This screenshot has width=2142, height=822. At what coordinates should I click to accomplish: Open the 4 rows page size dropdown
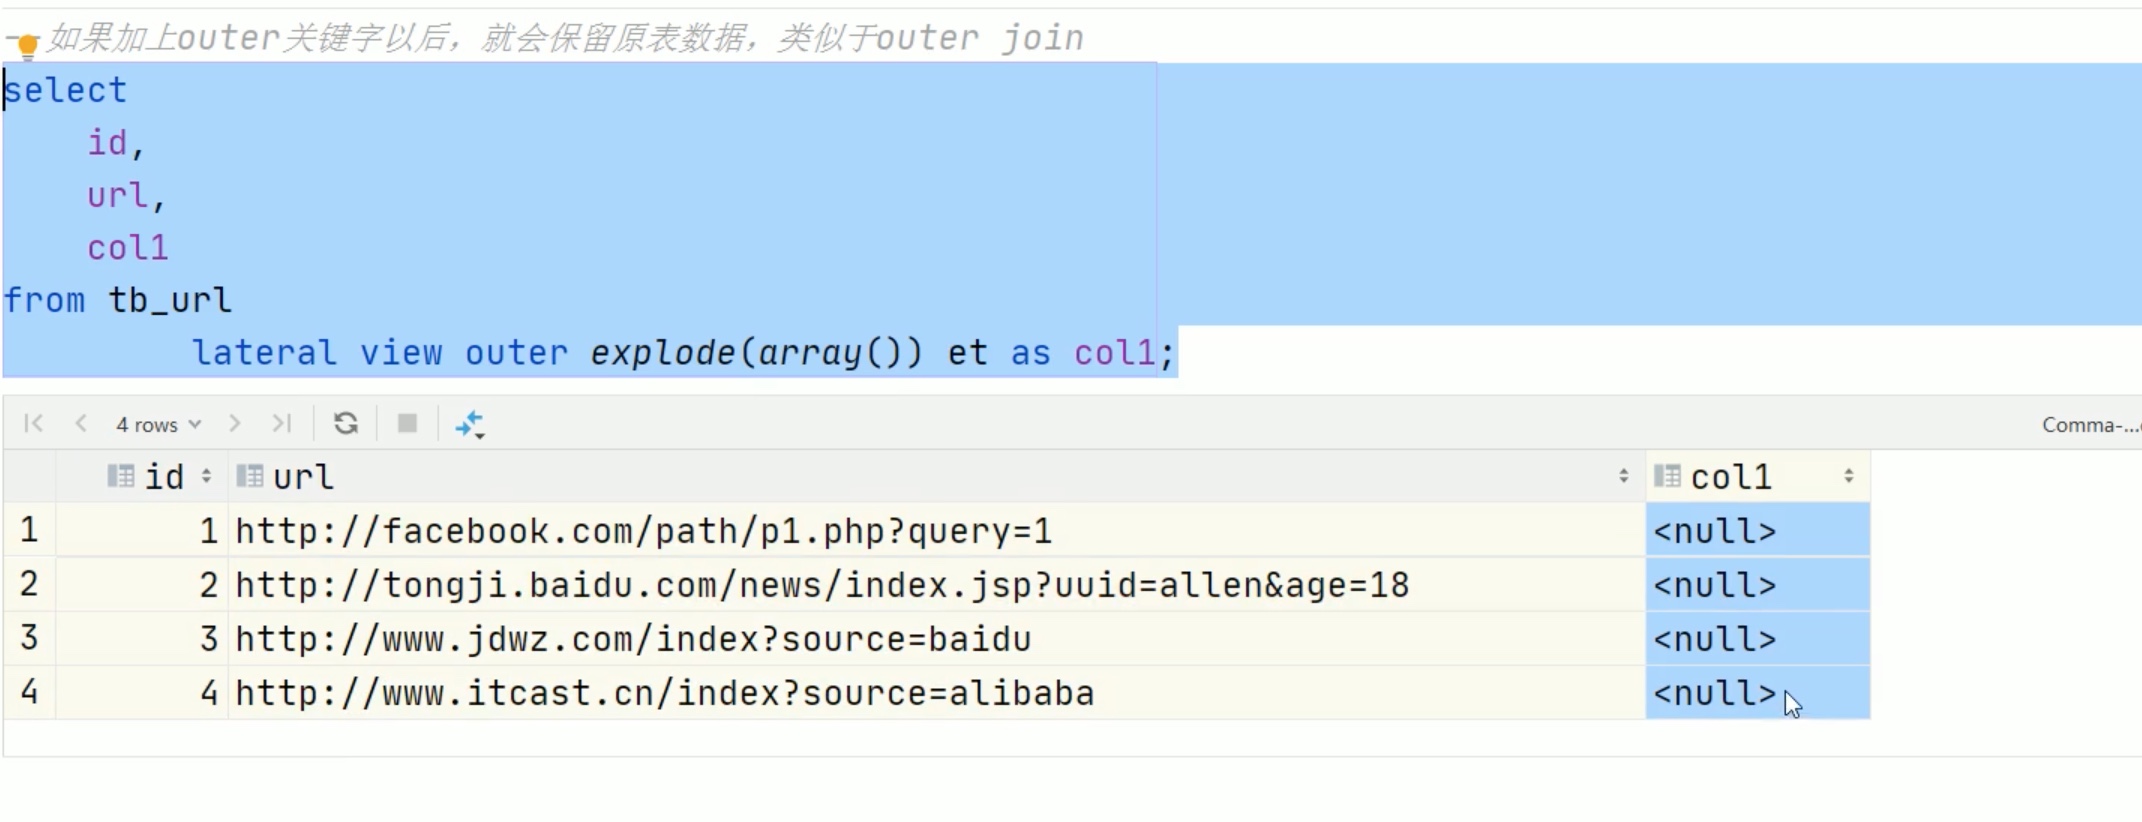[x=158, y=425]
